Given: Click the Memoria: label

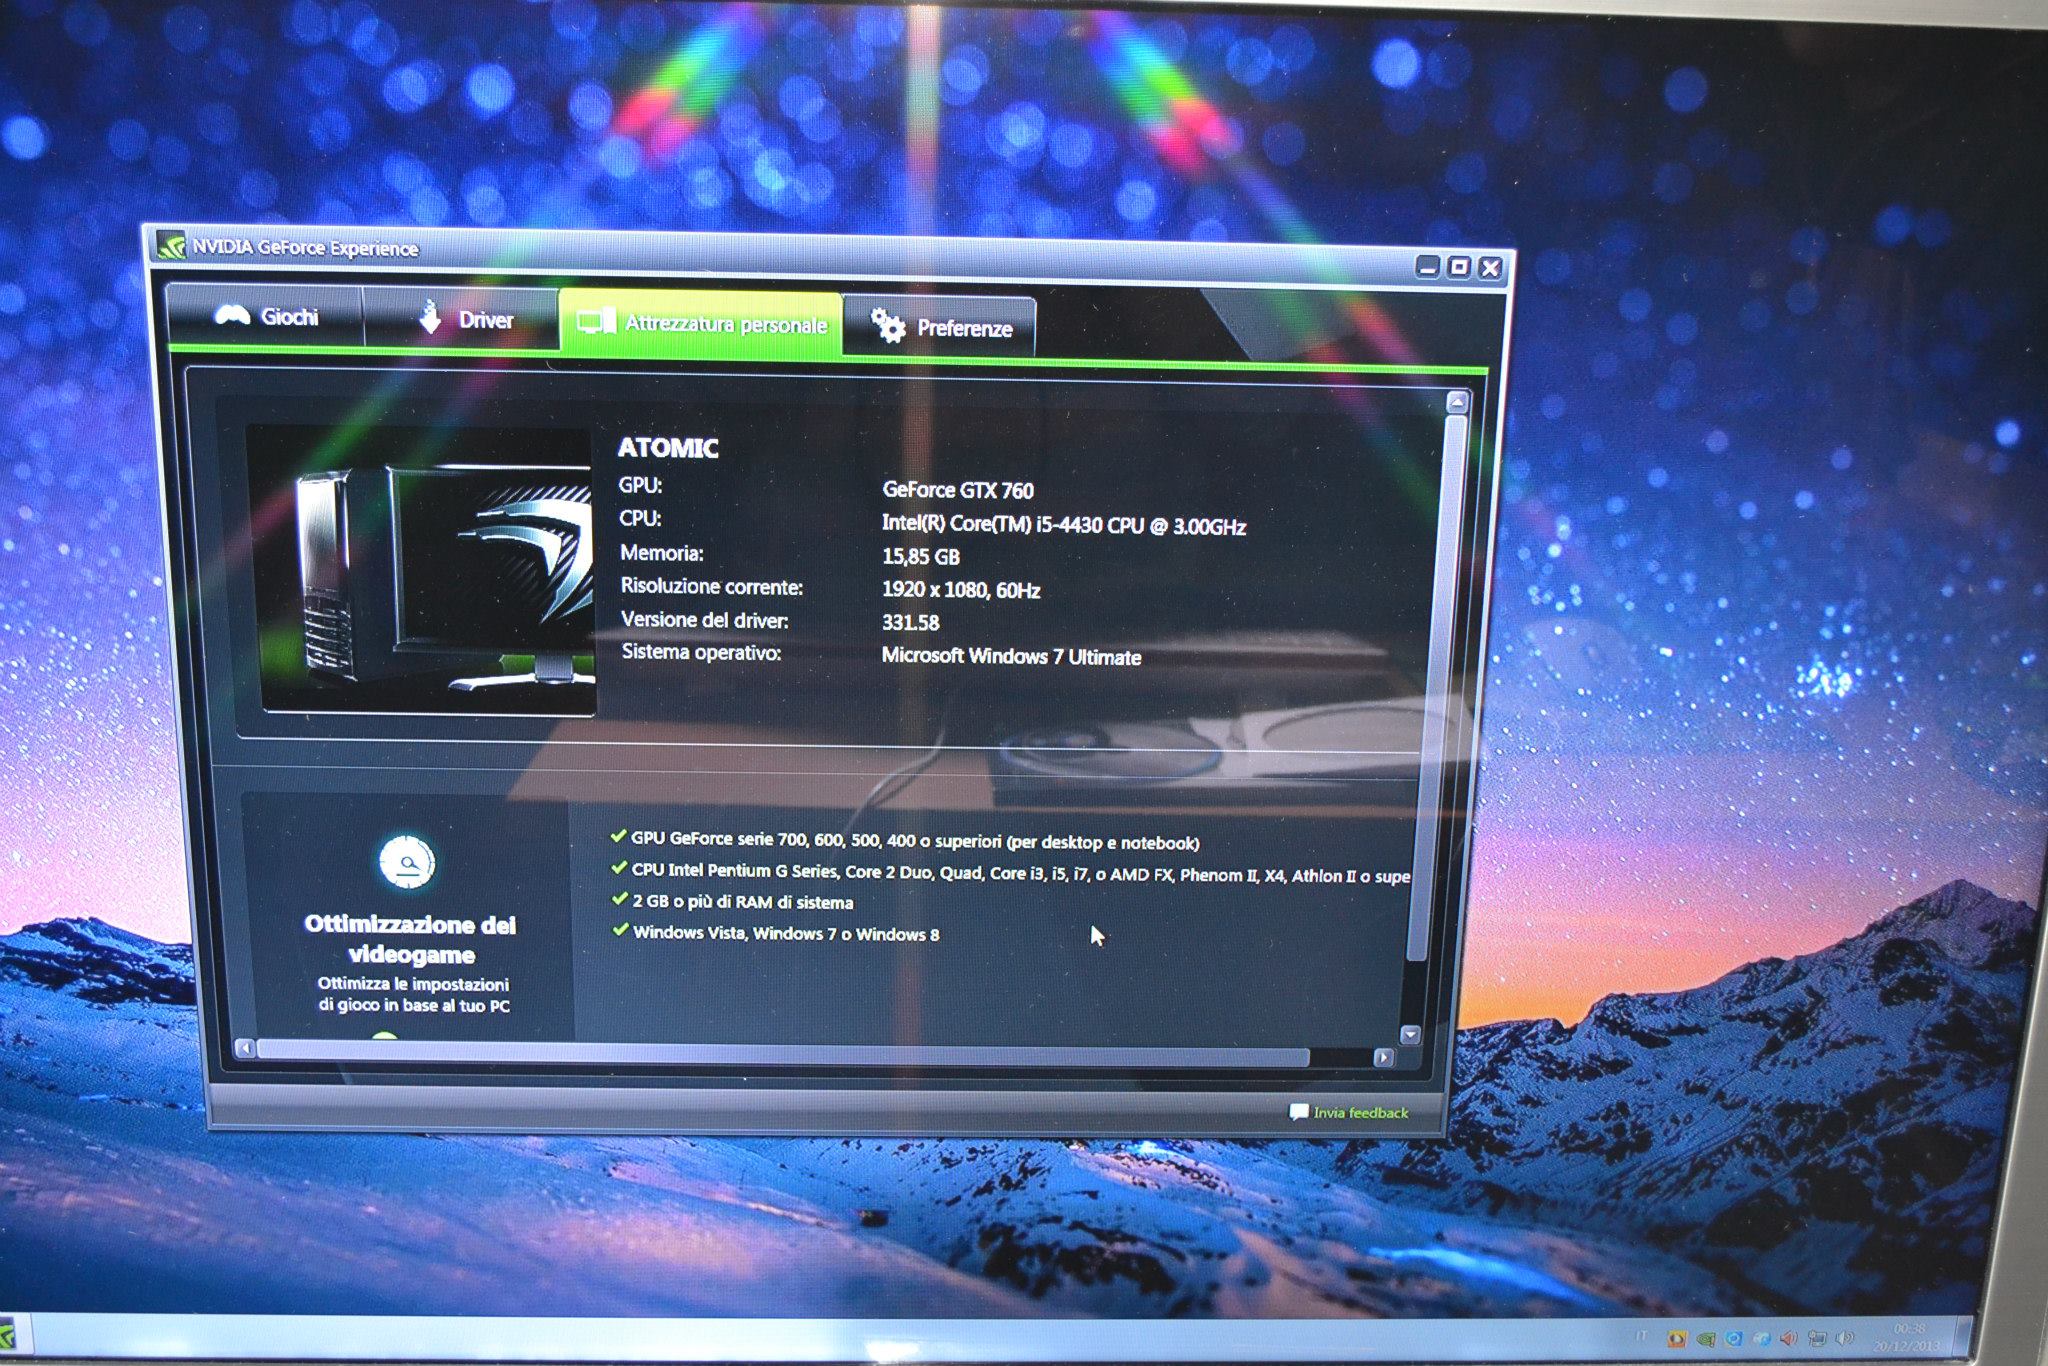Looking at the screenshot, I should 662,553.
